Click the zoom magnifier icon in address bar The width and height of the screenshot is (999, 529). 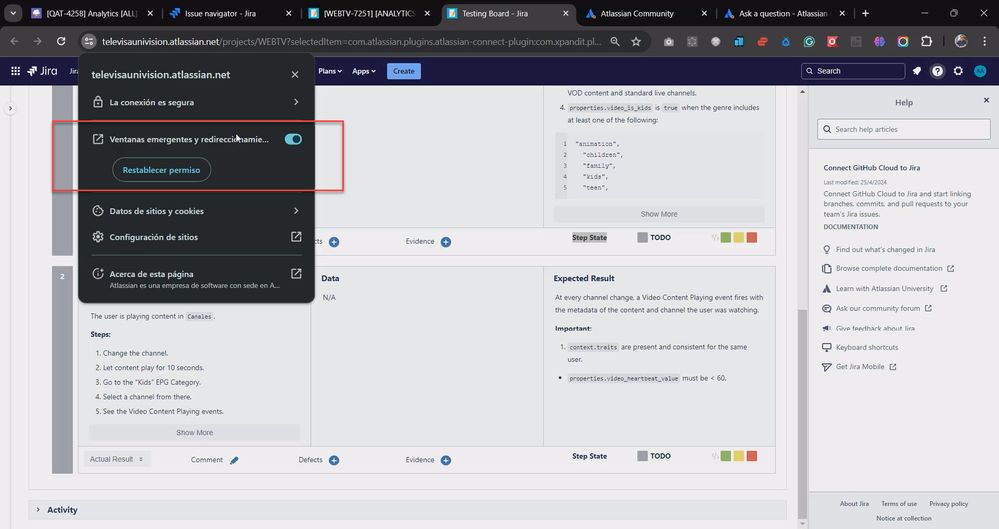615,41
